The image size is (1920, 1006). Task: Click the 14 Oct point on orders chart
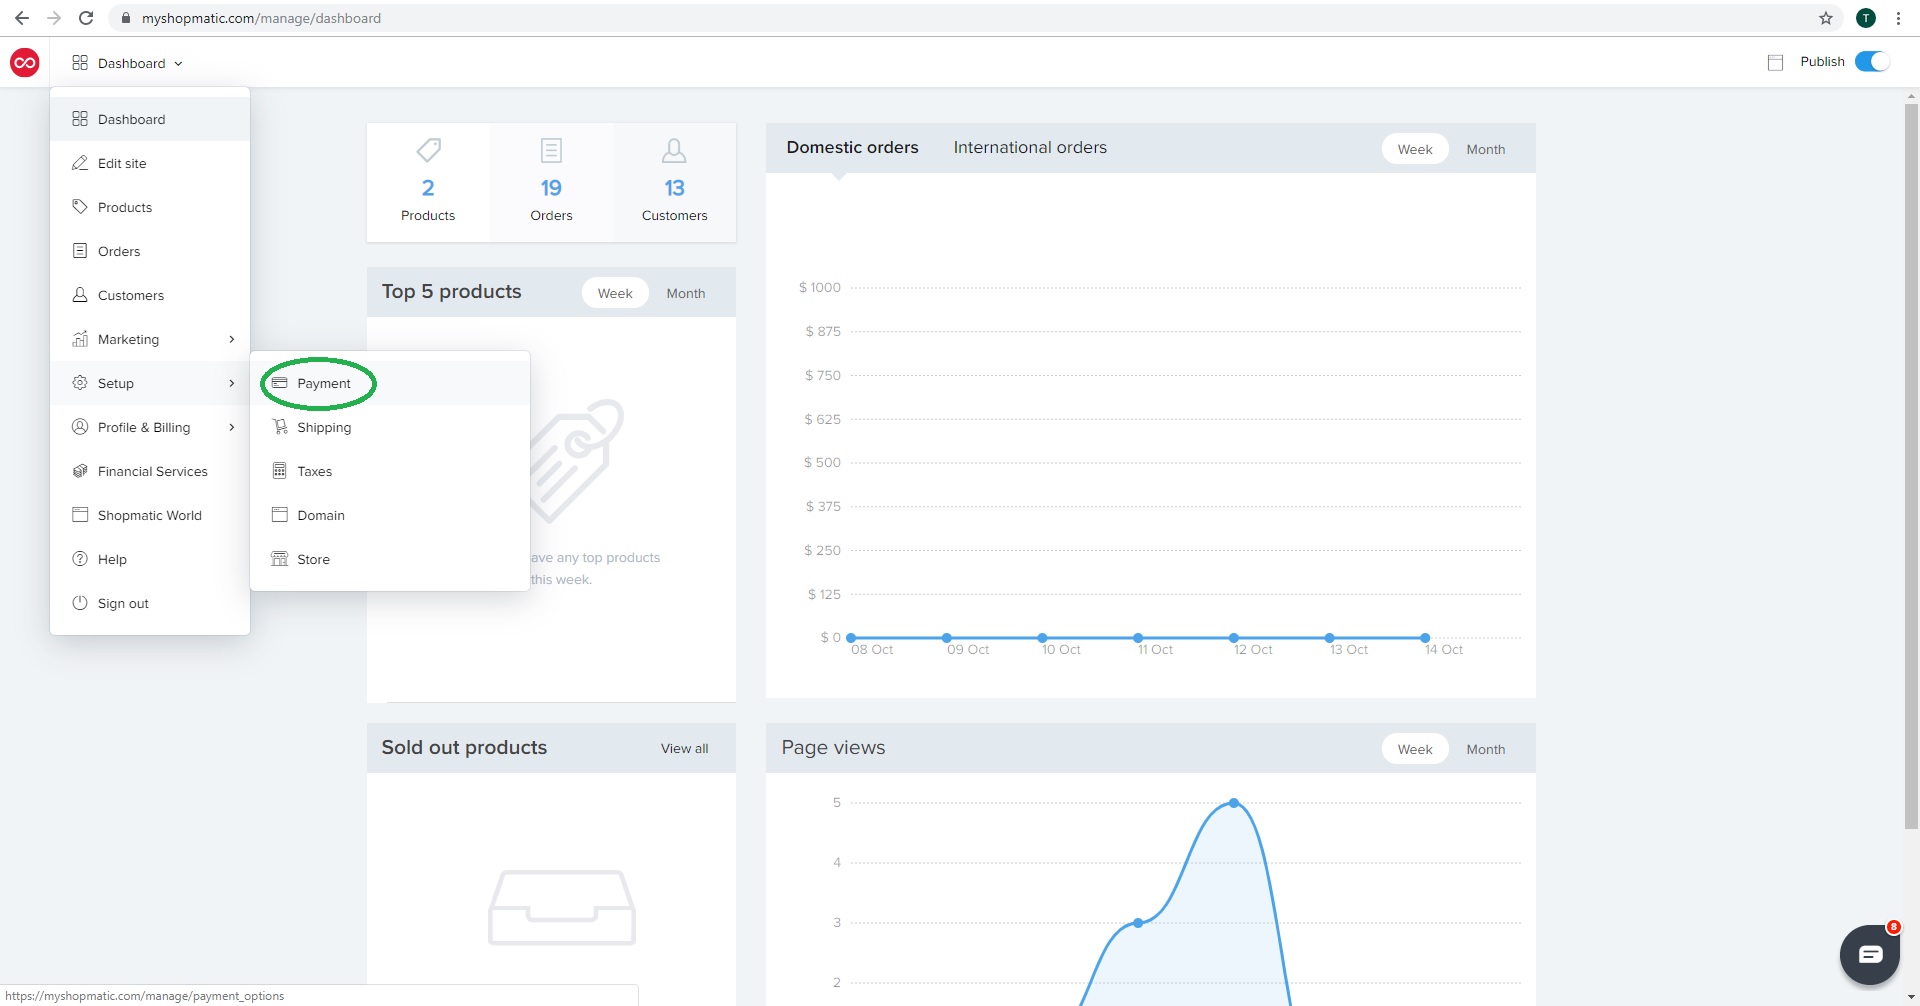(1425, 637)
